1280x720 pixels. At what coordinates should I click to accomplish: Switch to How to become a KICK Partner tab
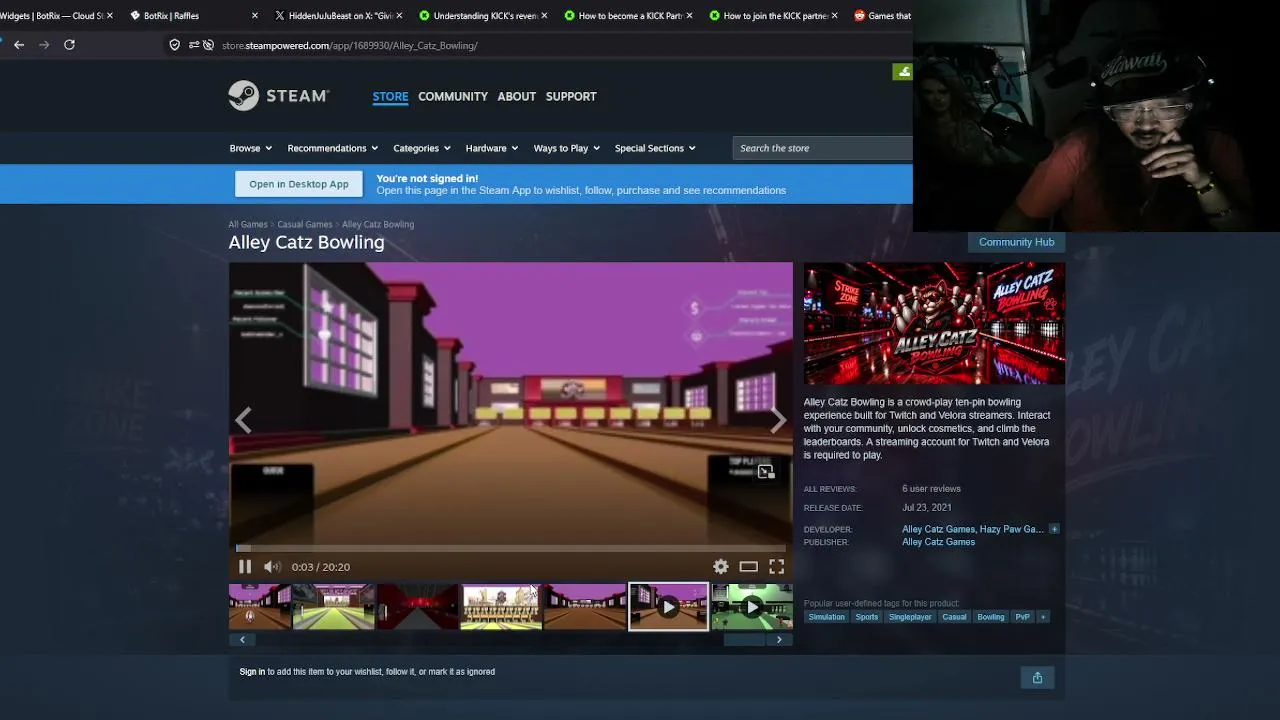click(628, 16)
